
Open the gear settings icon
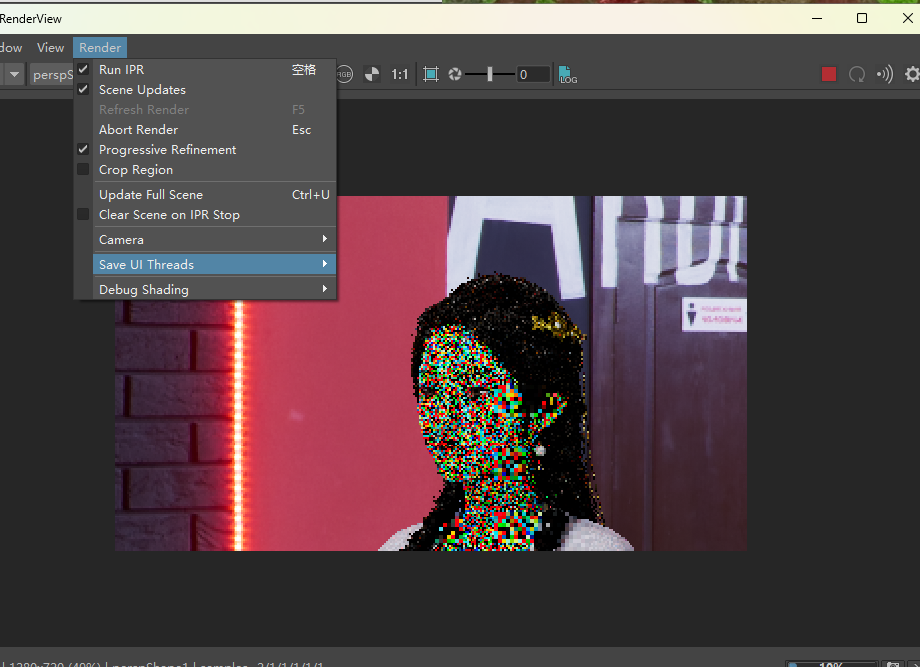(x=912, y=75)
